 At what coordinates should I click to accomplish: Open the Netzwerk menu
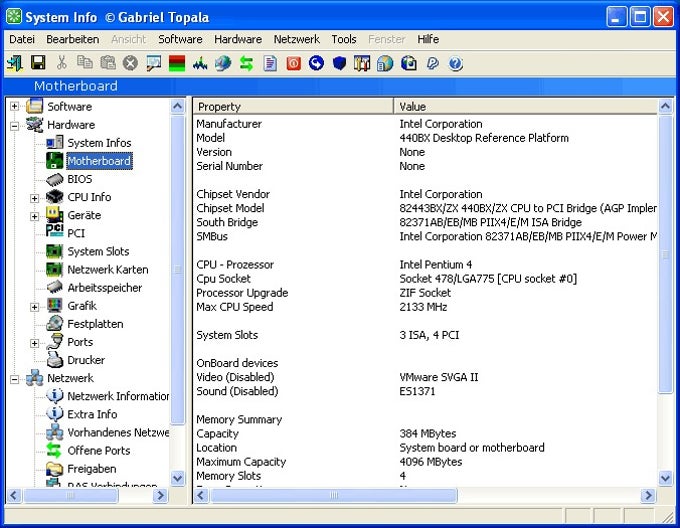[x=296, y=39]
